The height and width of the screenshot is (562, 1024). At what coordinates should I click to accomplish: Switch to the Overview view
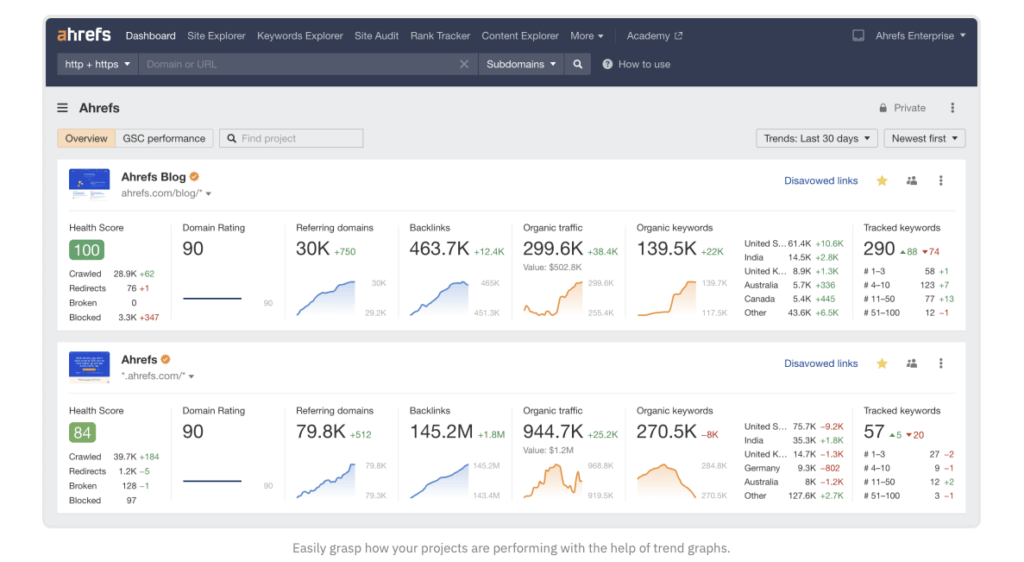point(86,139)
